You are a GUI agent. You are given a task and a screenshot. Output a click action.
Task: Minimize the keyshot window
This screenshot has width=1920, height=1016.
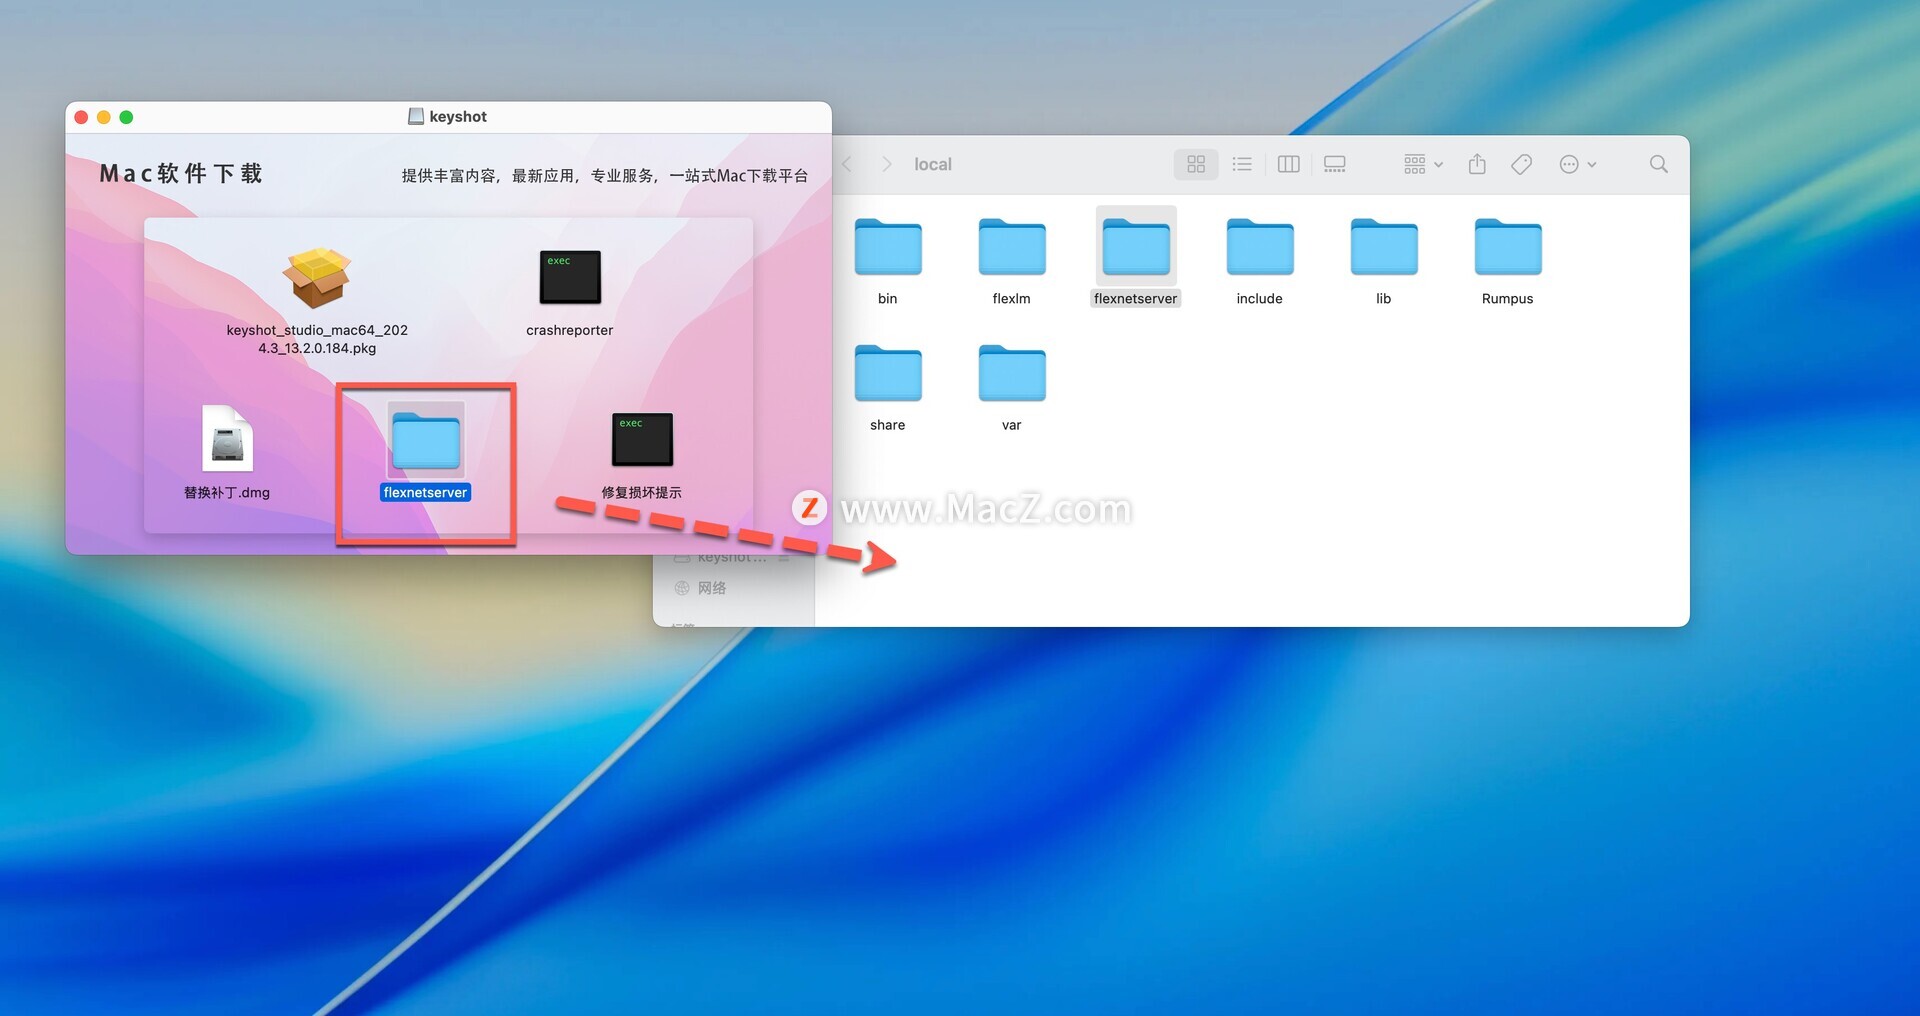point(104,117)
